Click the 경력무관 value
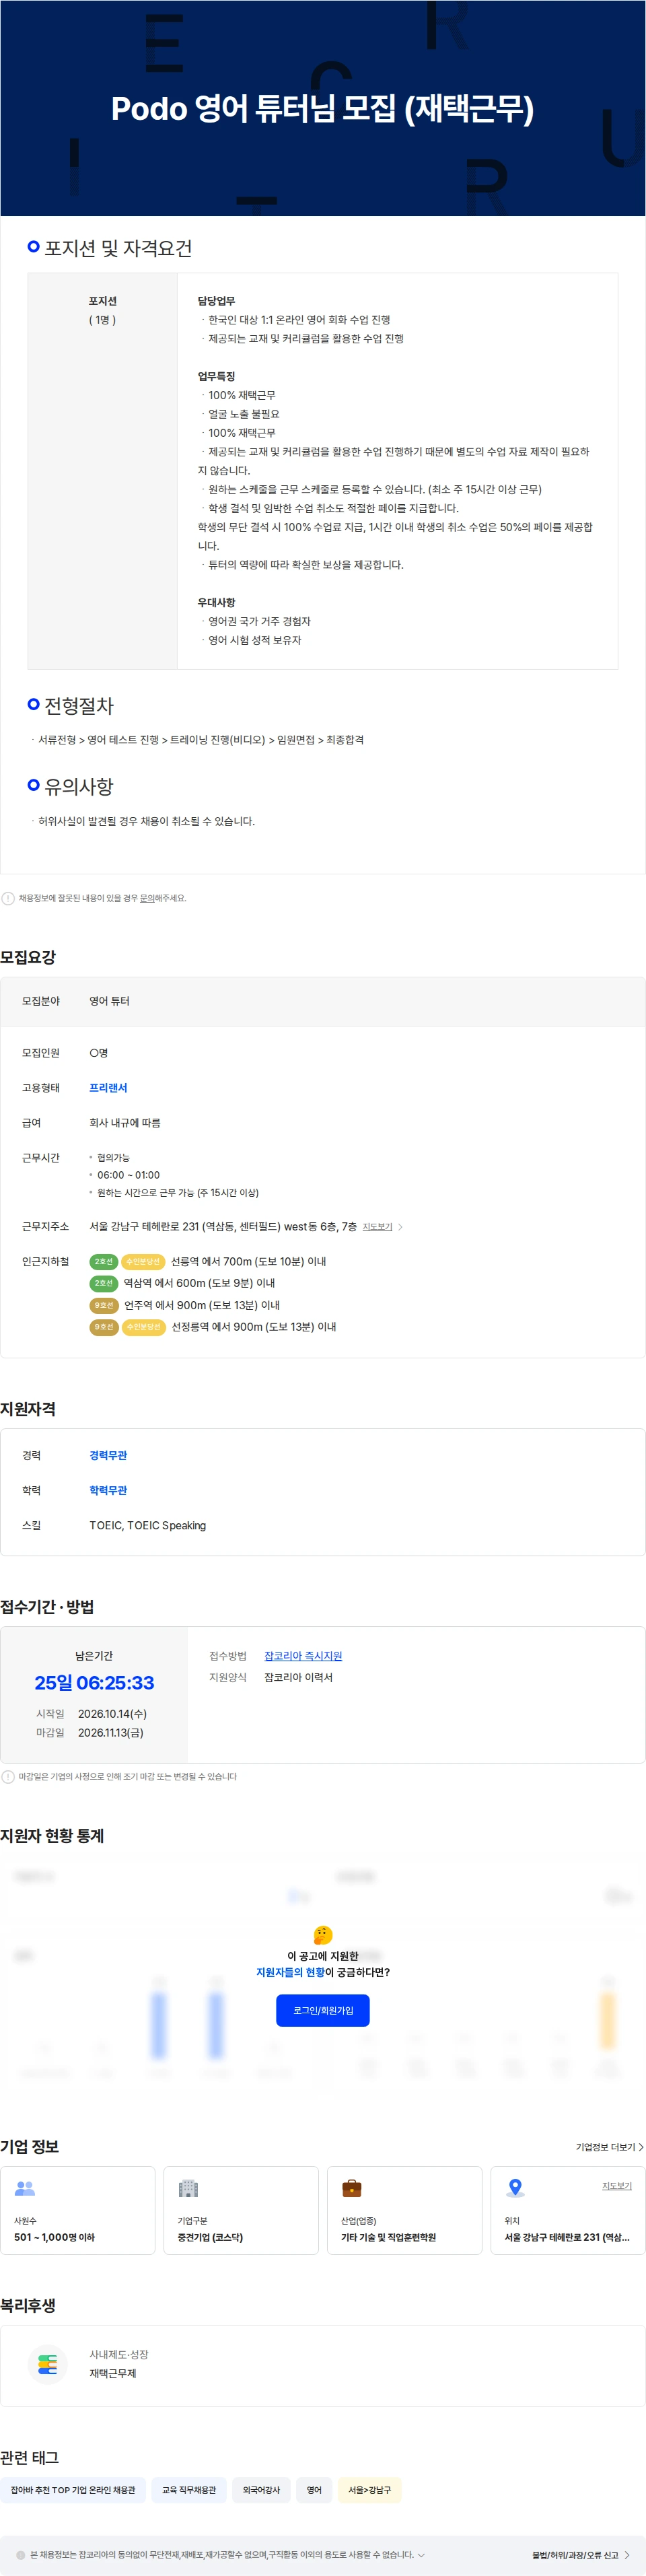The height and width of the screenshot is (2576, 646). click(108, 1454)
